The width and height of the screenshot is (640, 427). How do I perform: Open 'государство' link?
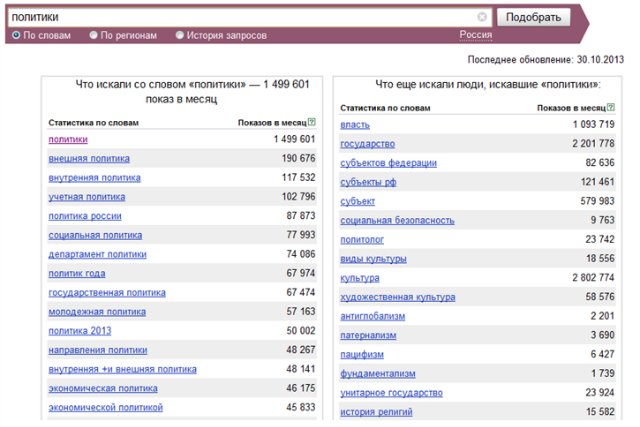[x=368, y=144]
